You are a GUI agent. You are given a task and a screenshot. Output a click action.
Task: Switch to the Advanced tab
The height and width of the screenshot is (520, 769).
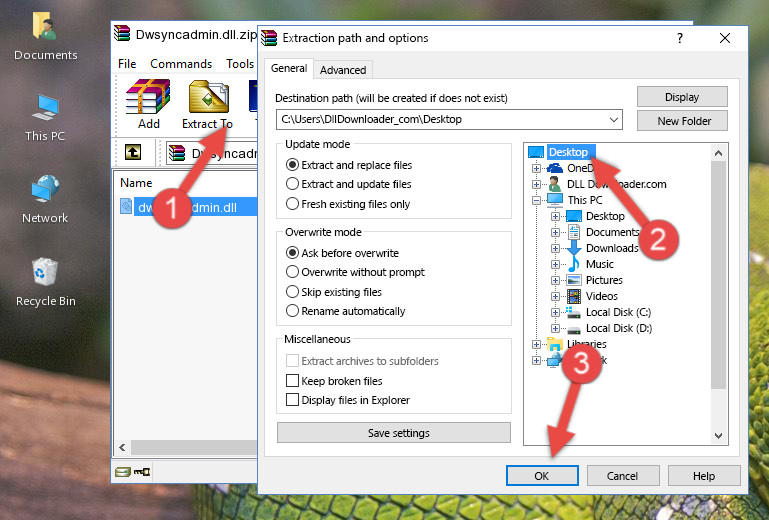click(x=343, y=70)
